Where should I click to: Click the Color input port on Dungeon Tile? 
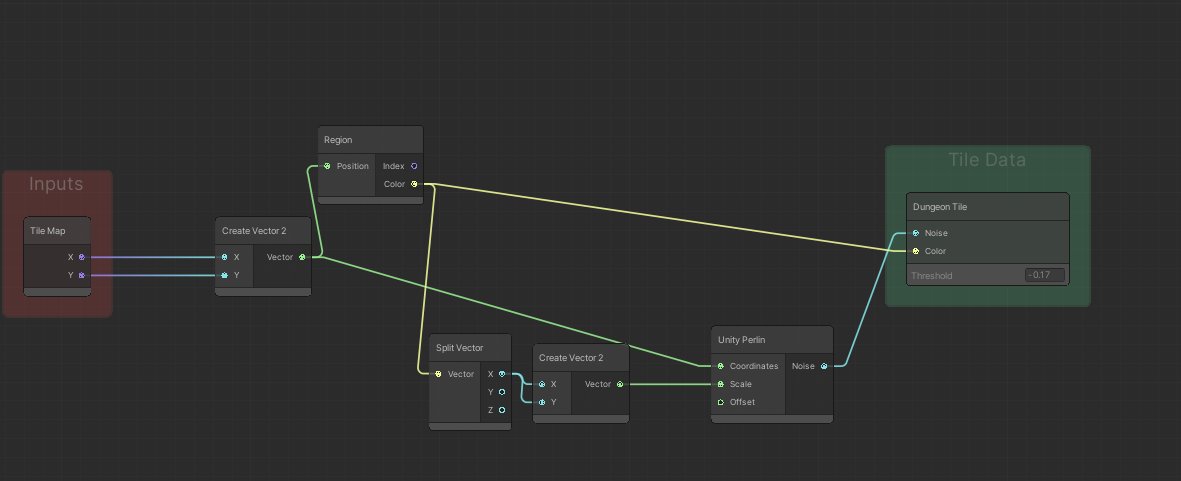(916, 251)
